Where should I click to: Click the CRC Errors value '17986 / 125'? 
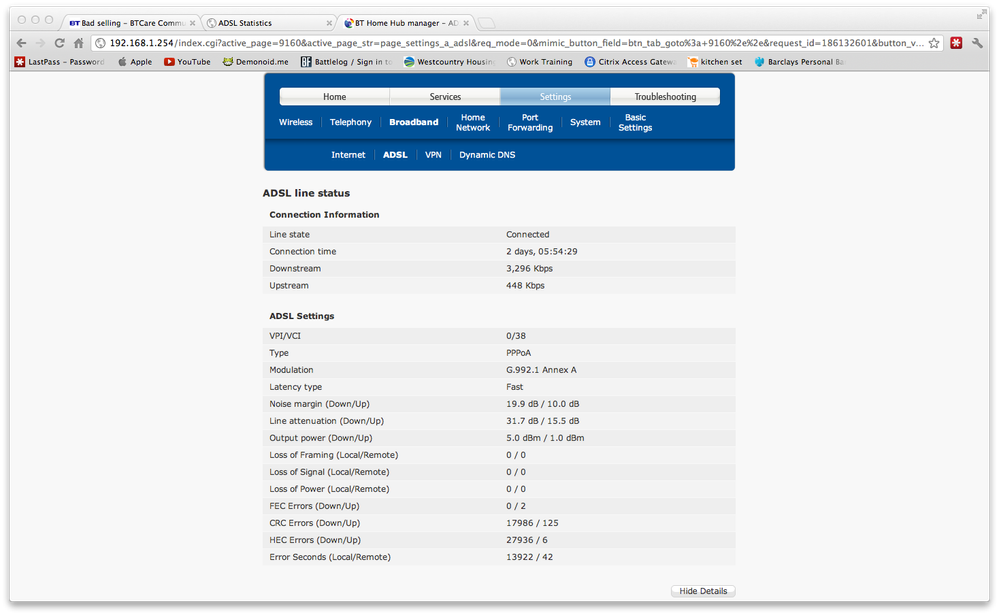pyautogui.click(x=532, y=523)
